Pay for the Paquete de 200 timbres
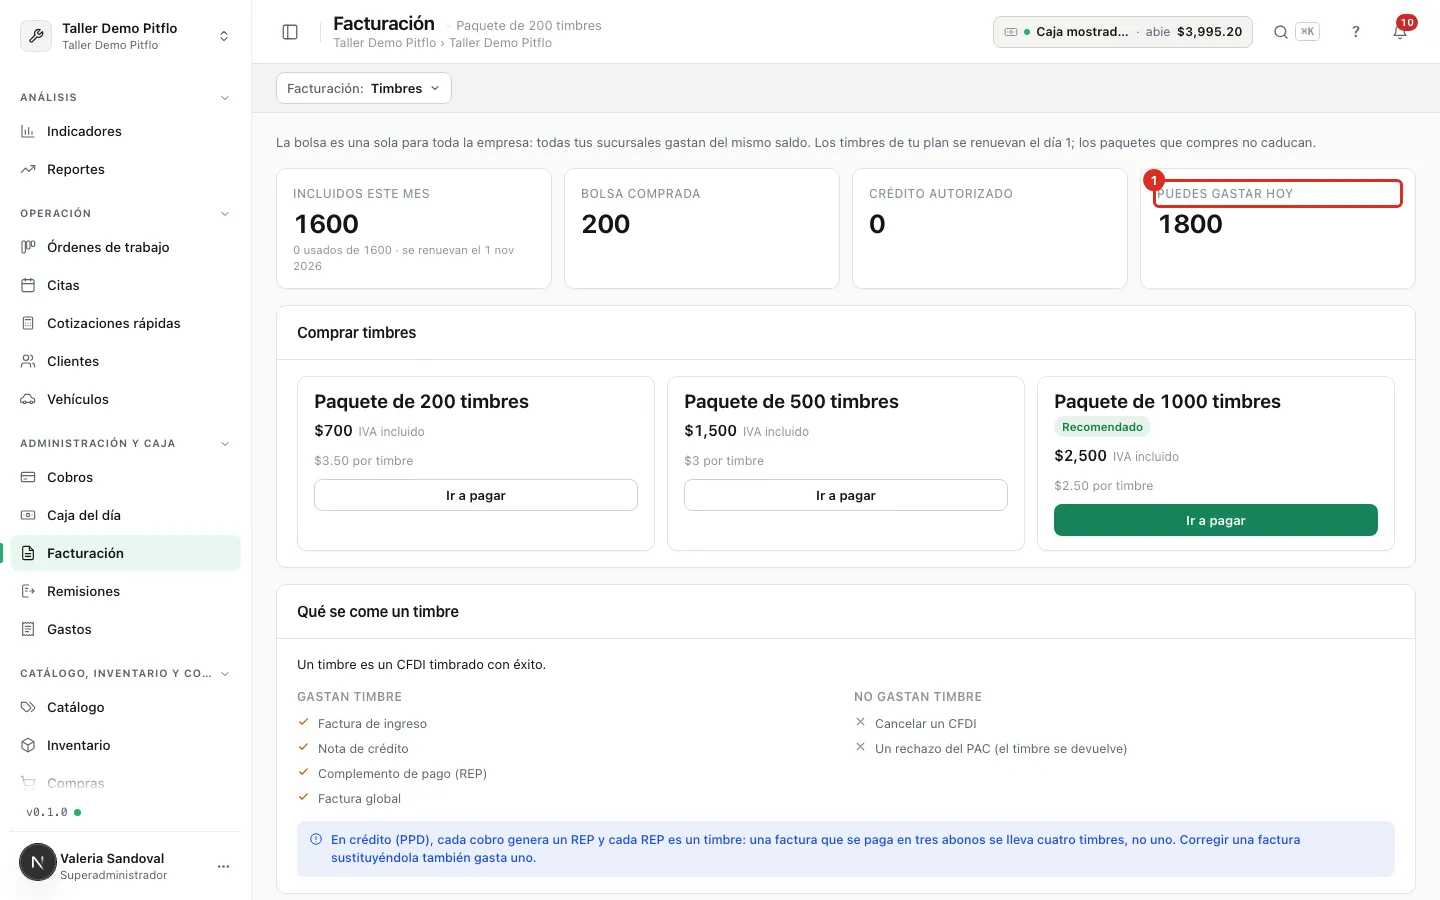The height and width of the screenshot is (900, 1440). click(x=476, y=495)
